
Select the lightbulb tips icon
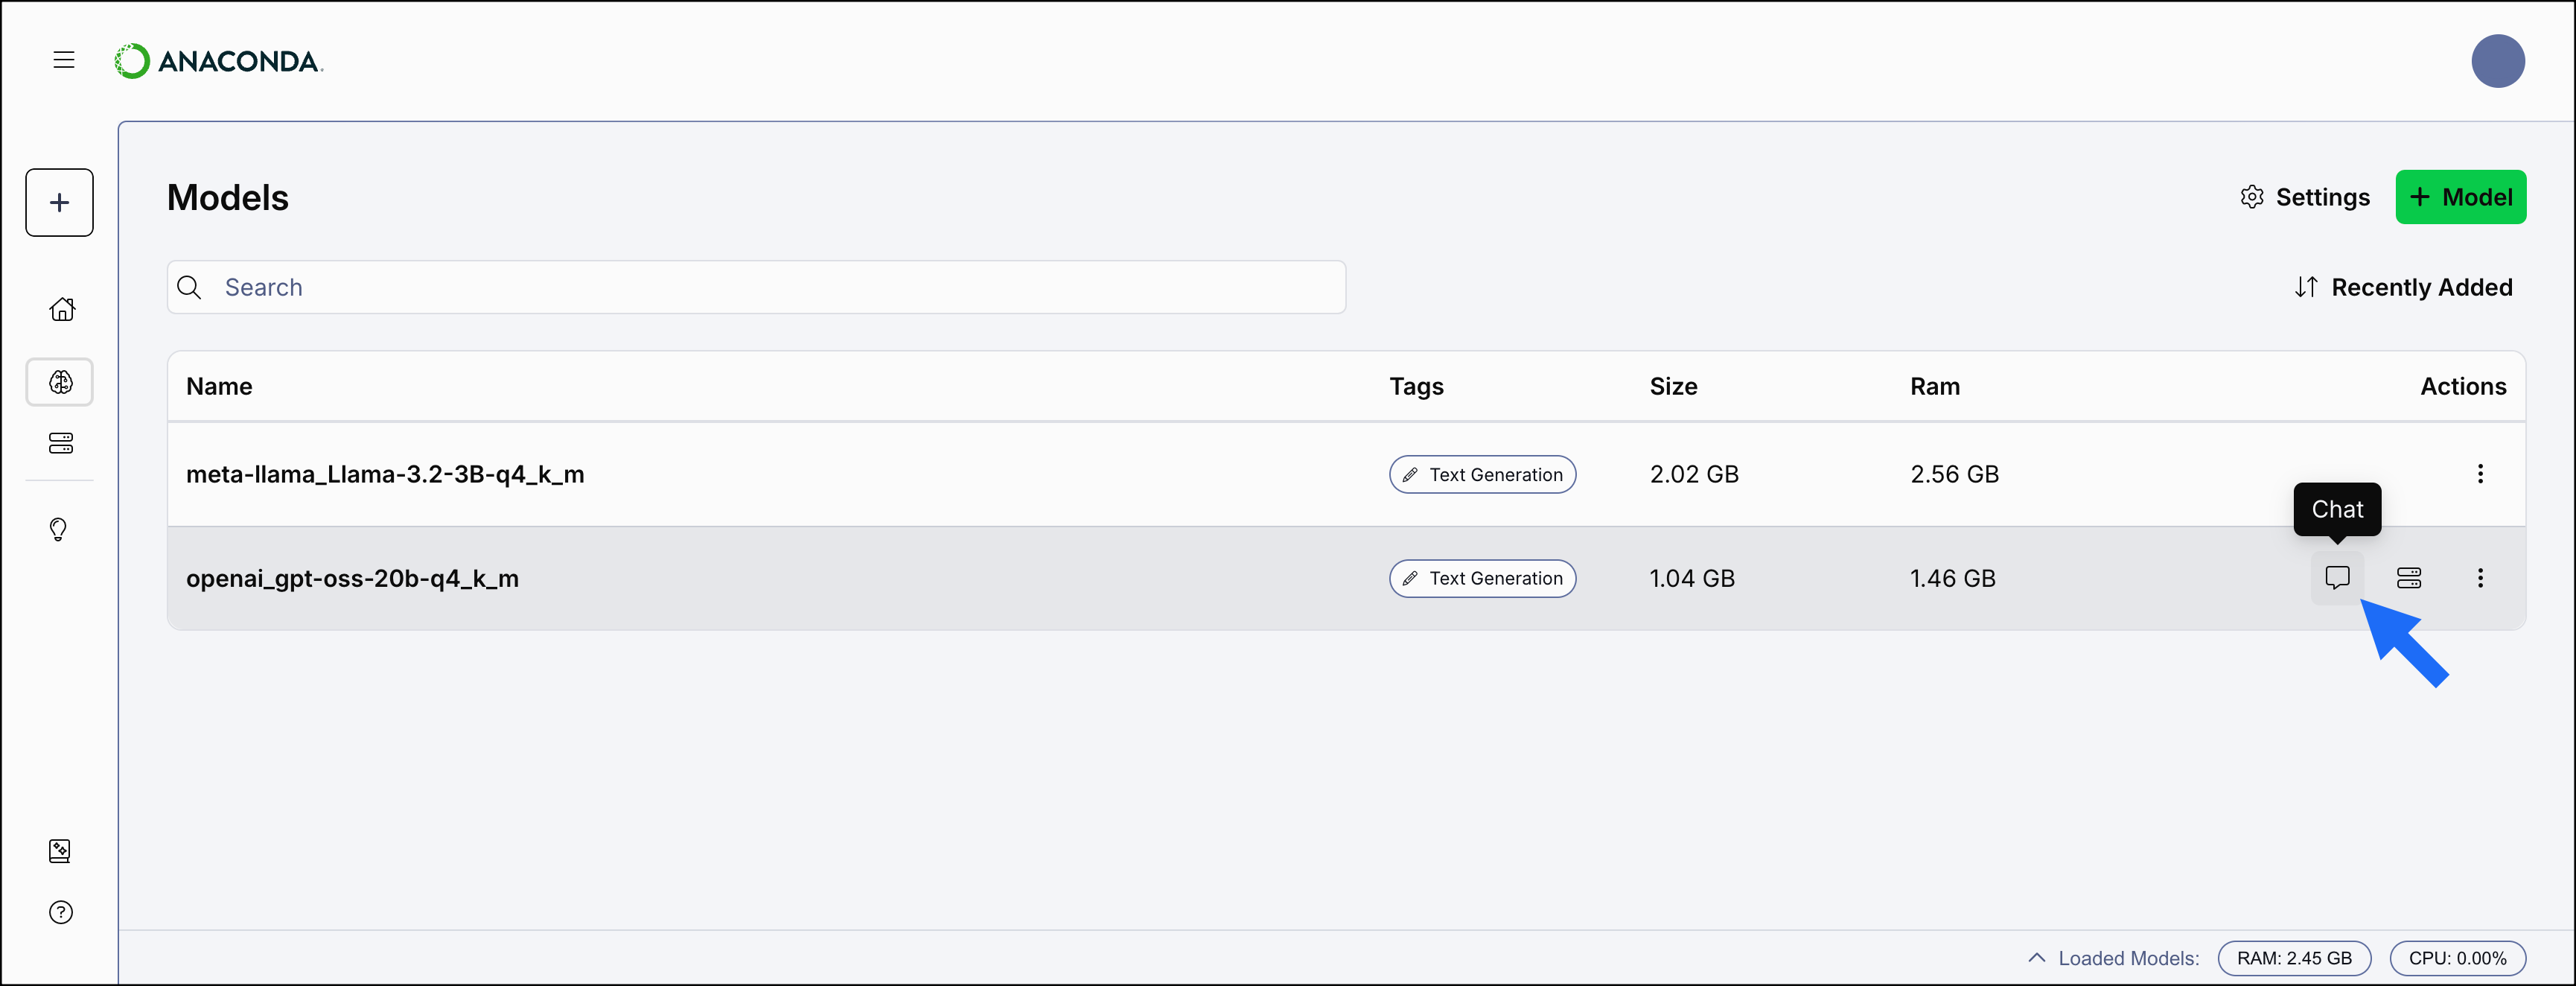(x=59, y=530)
